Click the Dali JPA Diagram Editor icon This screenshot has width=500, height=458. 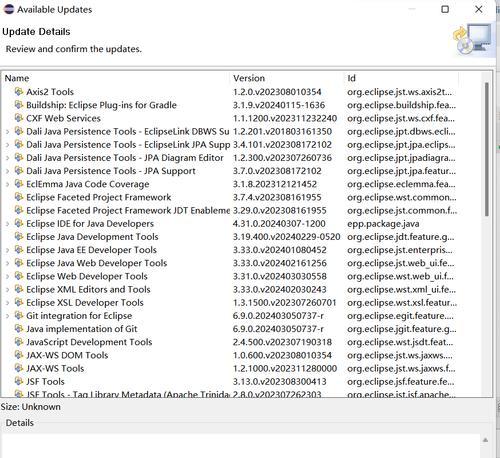click(x=19, y=157)
